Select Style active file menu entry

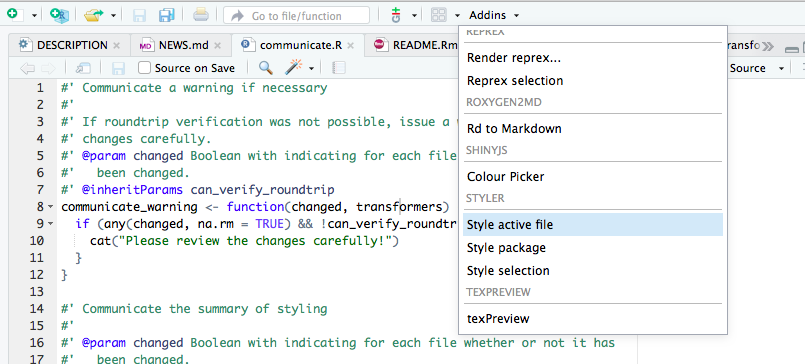coord(593,225)
